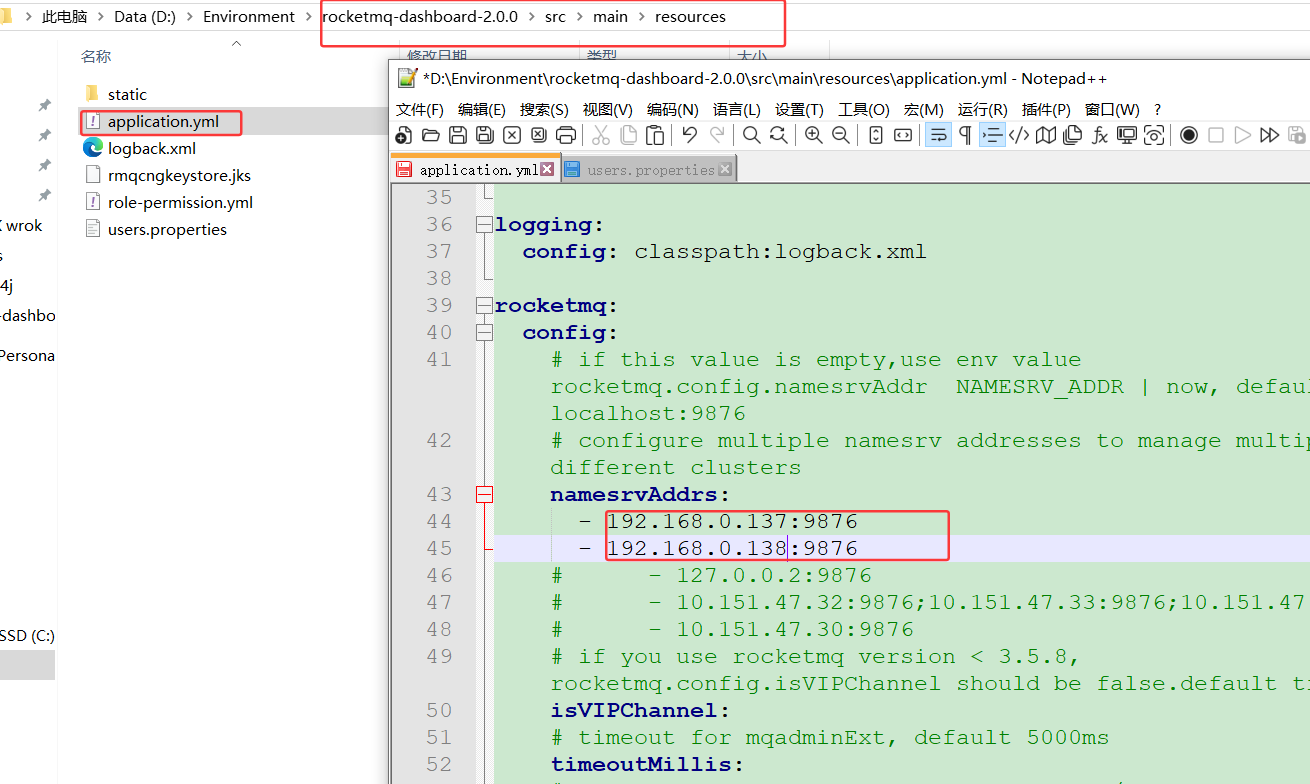Toggle indent guide display icon
Screen dimensions: 1310x784
coord(992,135)
